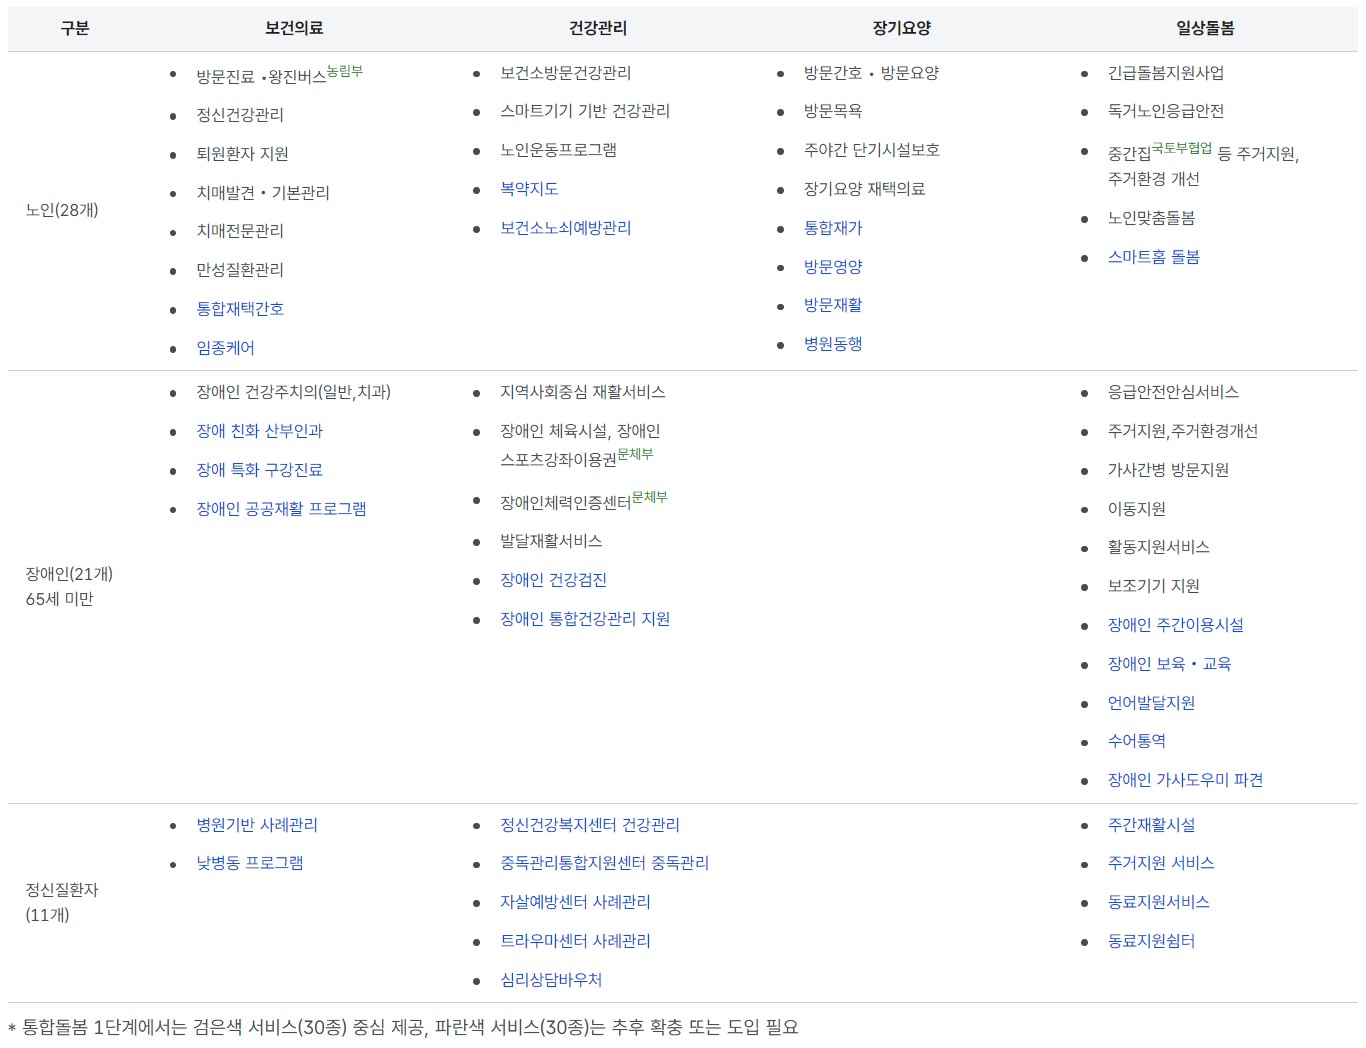The width and height of the screenshot is (1366, 1048).
Task: Select the 스마트홈 돌봄 link
Action: 1153,257
